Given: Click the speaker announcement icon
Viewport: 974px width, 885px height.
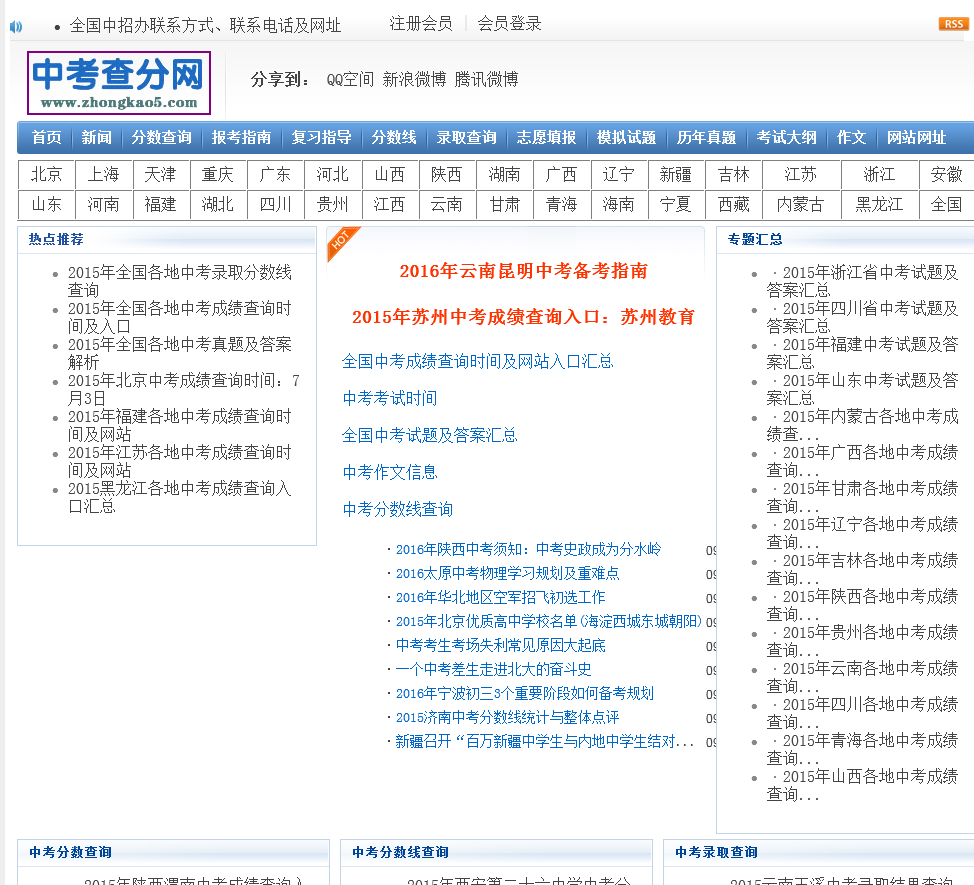Looking at the screenshot, I should 16,27.
